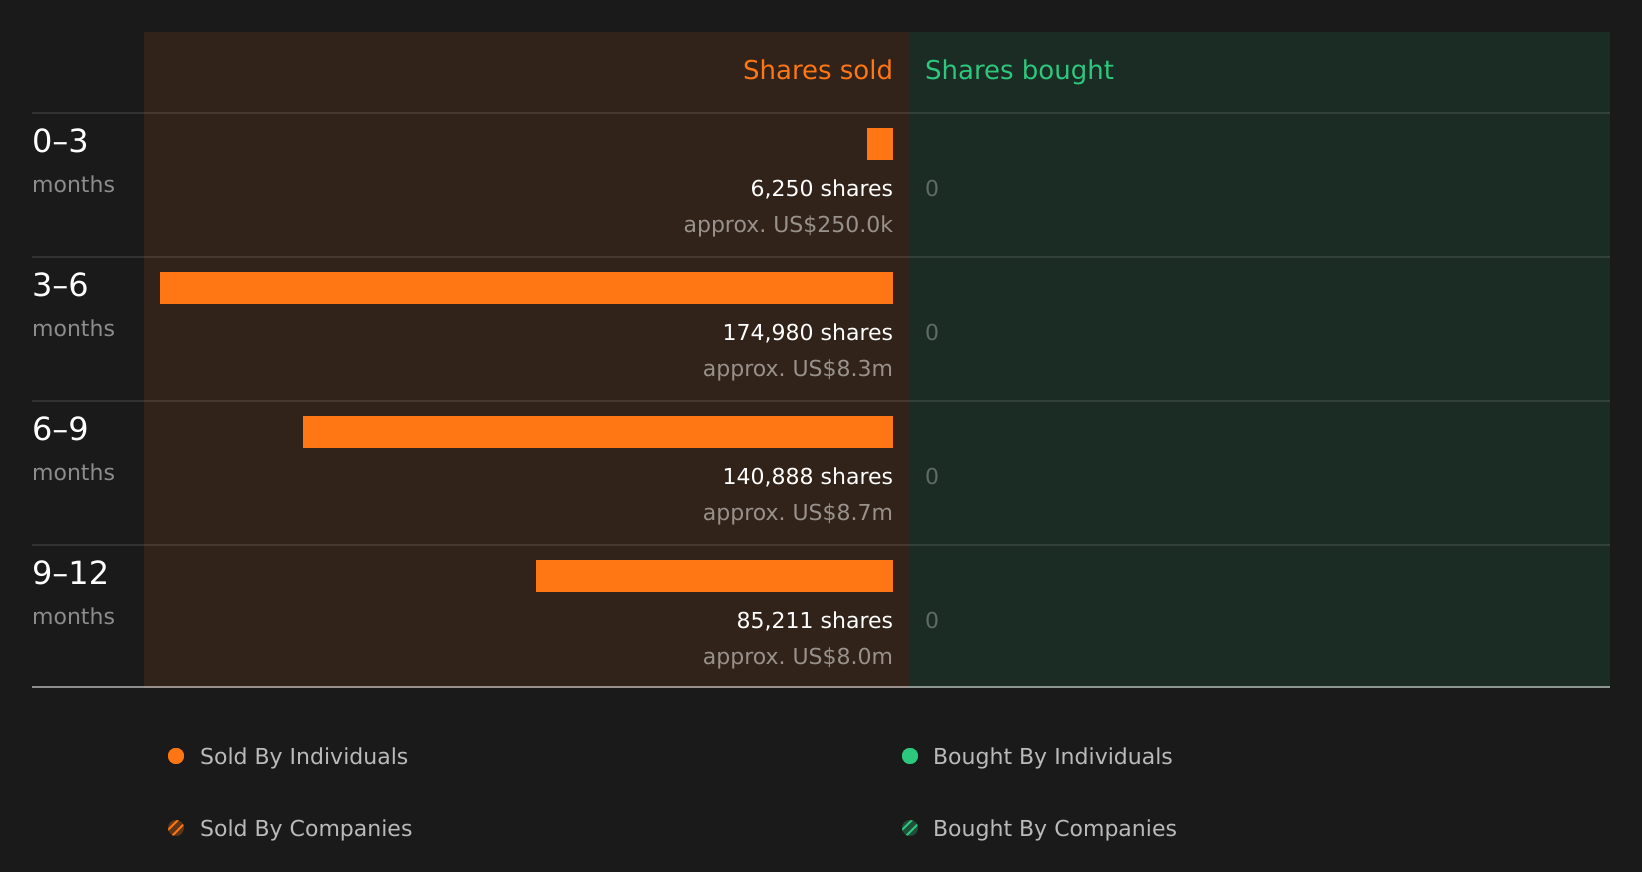Click the bought value 0 in 6–9 months row
Image resolution: width=1642 pixels, height=872 pixels.
click(932, 476)
